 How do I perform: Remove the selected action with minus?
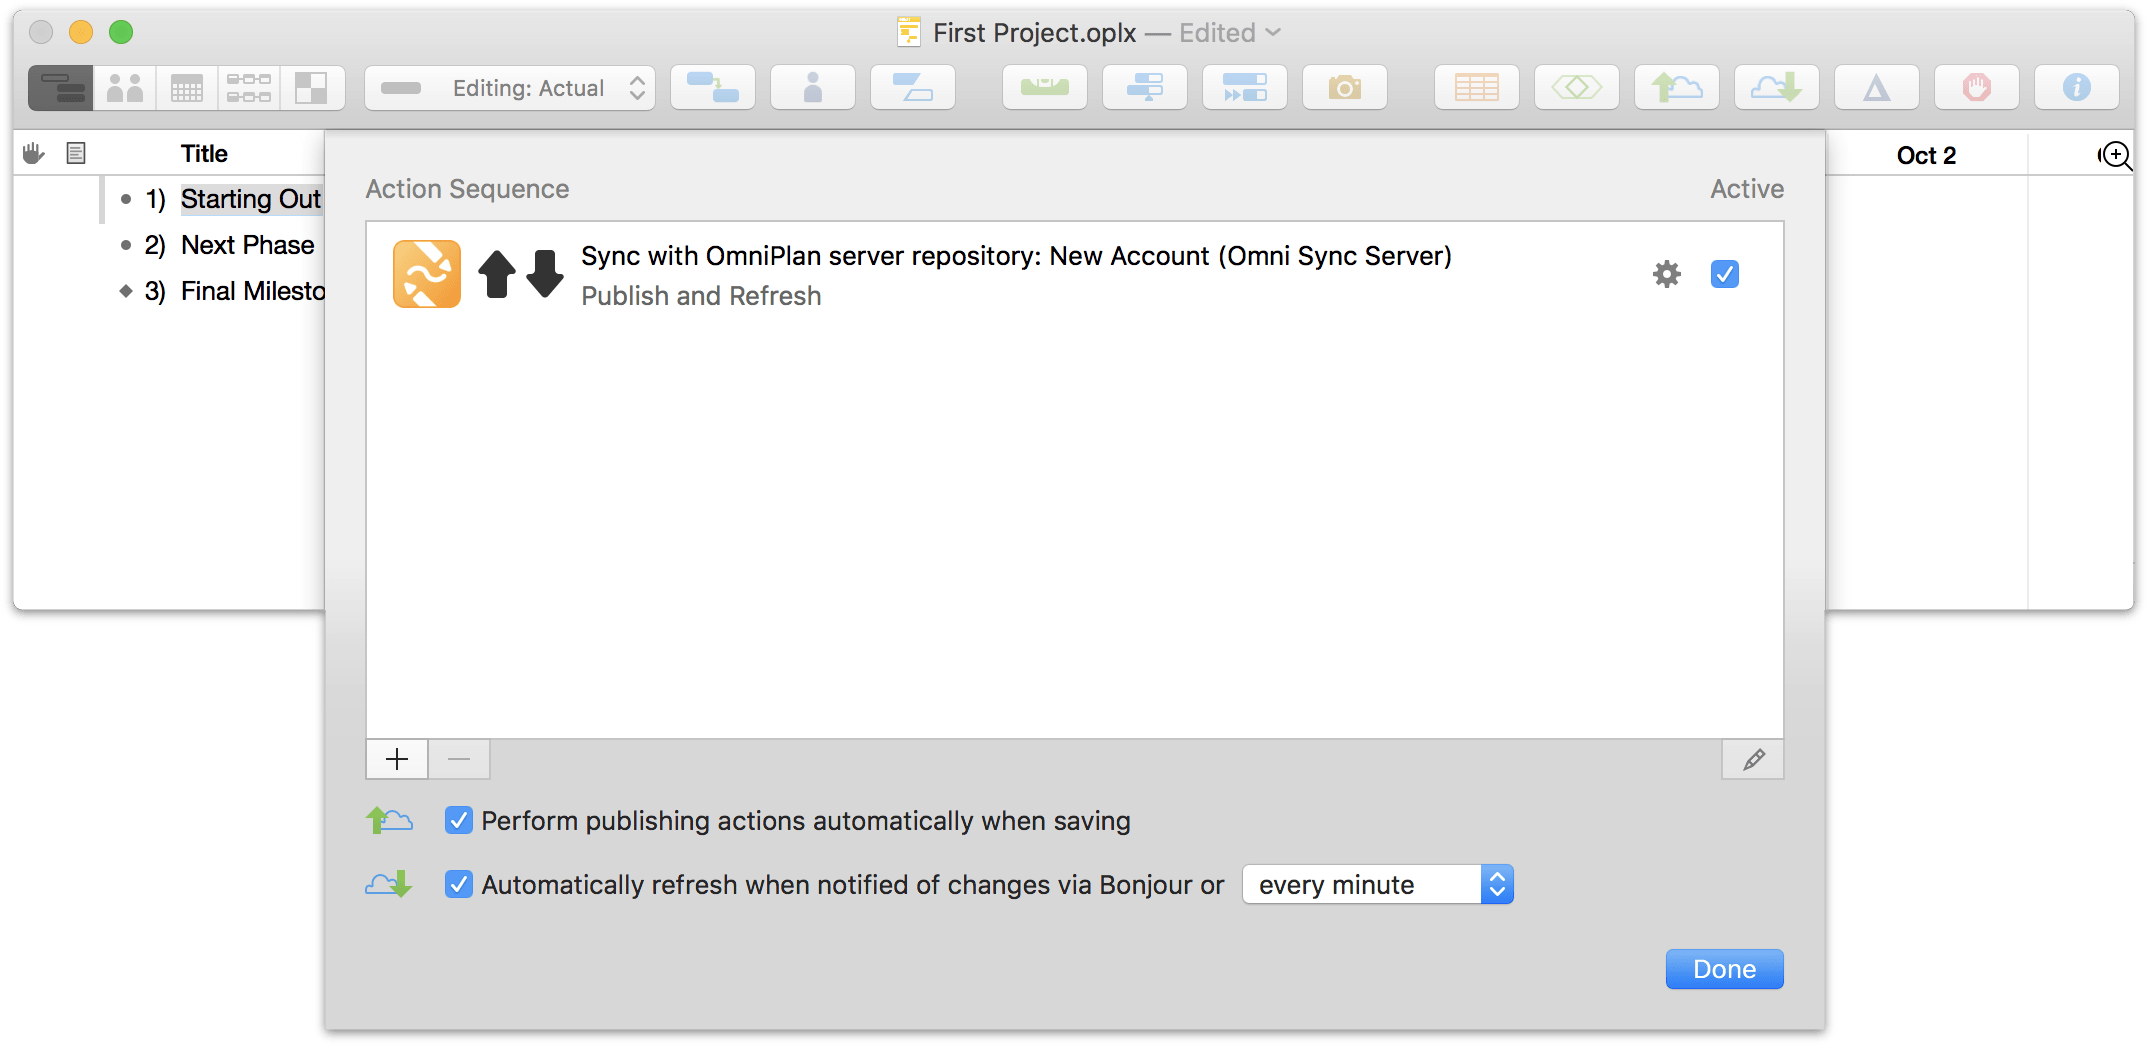click(x=459, y=760)
